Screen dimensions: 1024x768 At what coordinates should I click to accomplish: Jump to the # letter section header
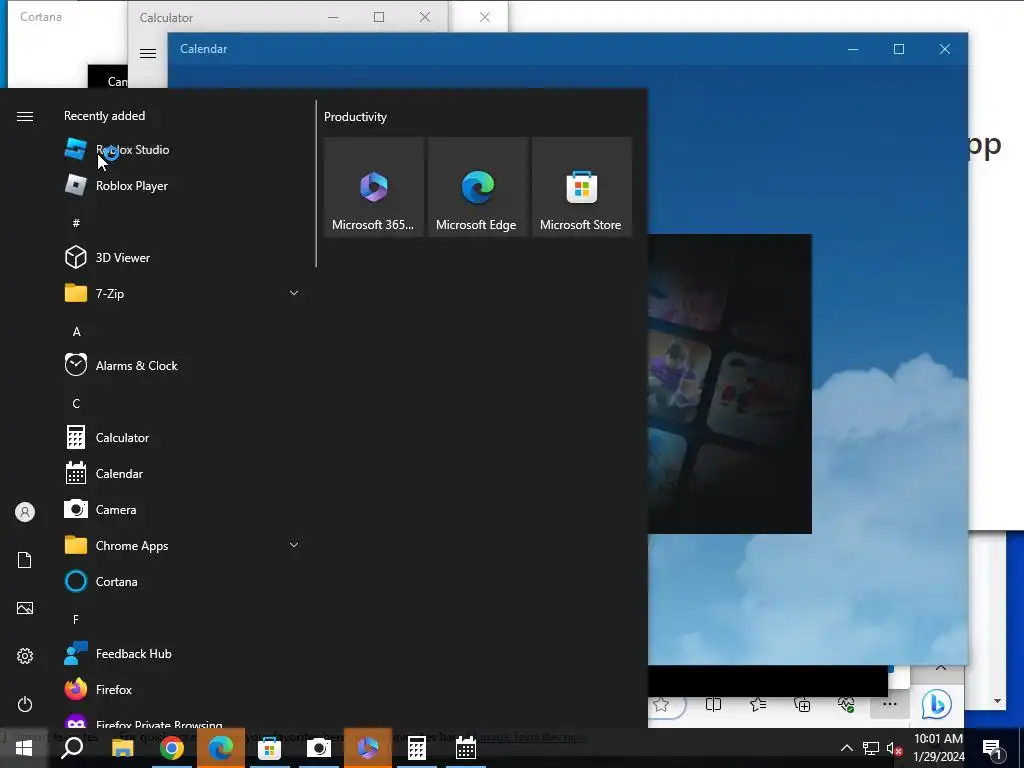76,223
